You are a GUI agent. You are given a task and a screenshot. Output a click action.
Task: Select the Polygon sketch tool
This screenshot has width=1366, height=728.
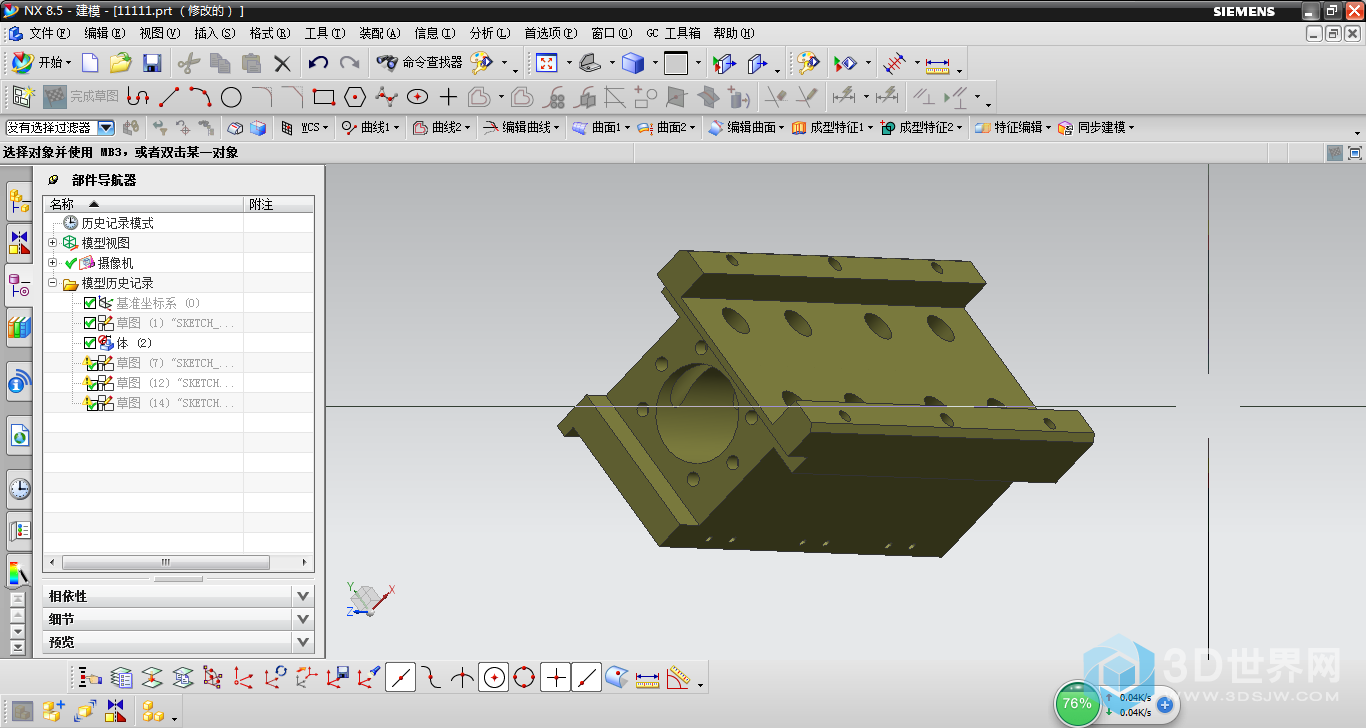(354, 97)
